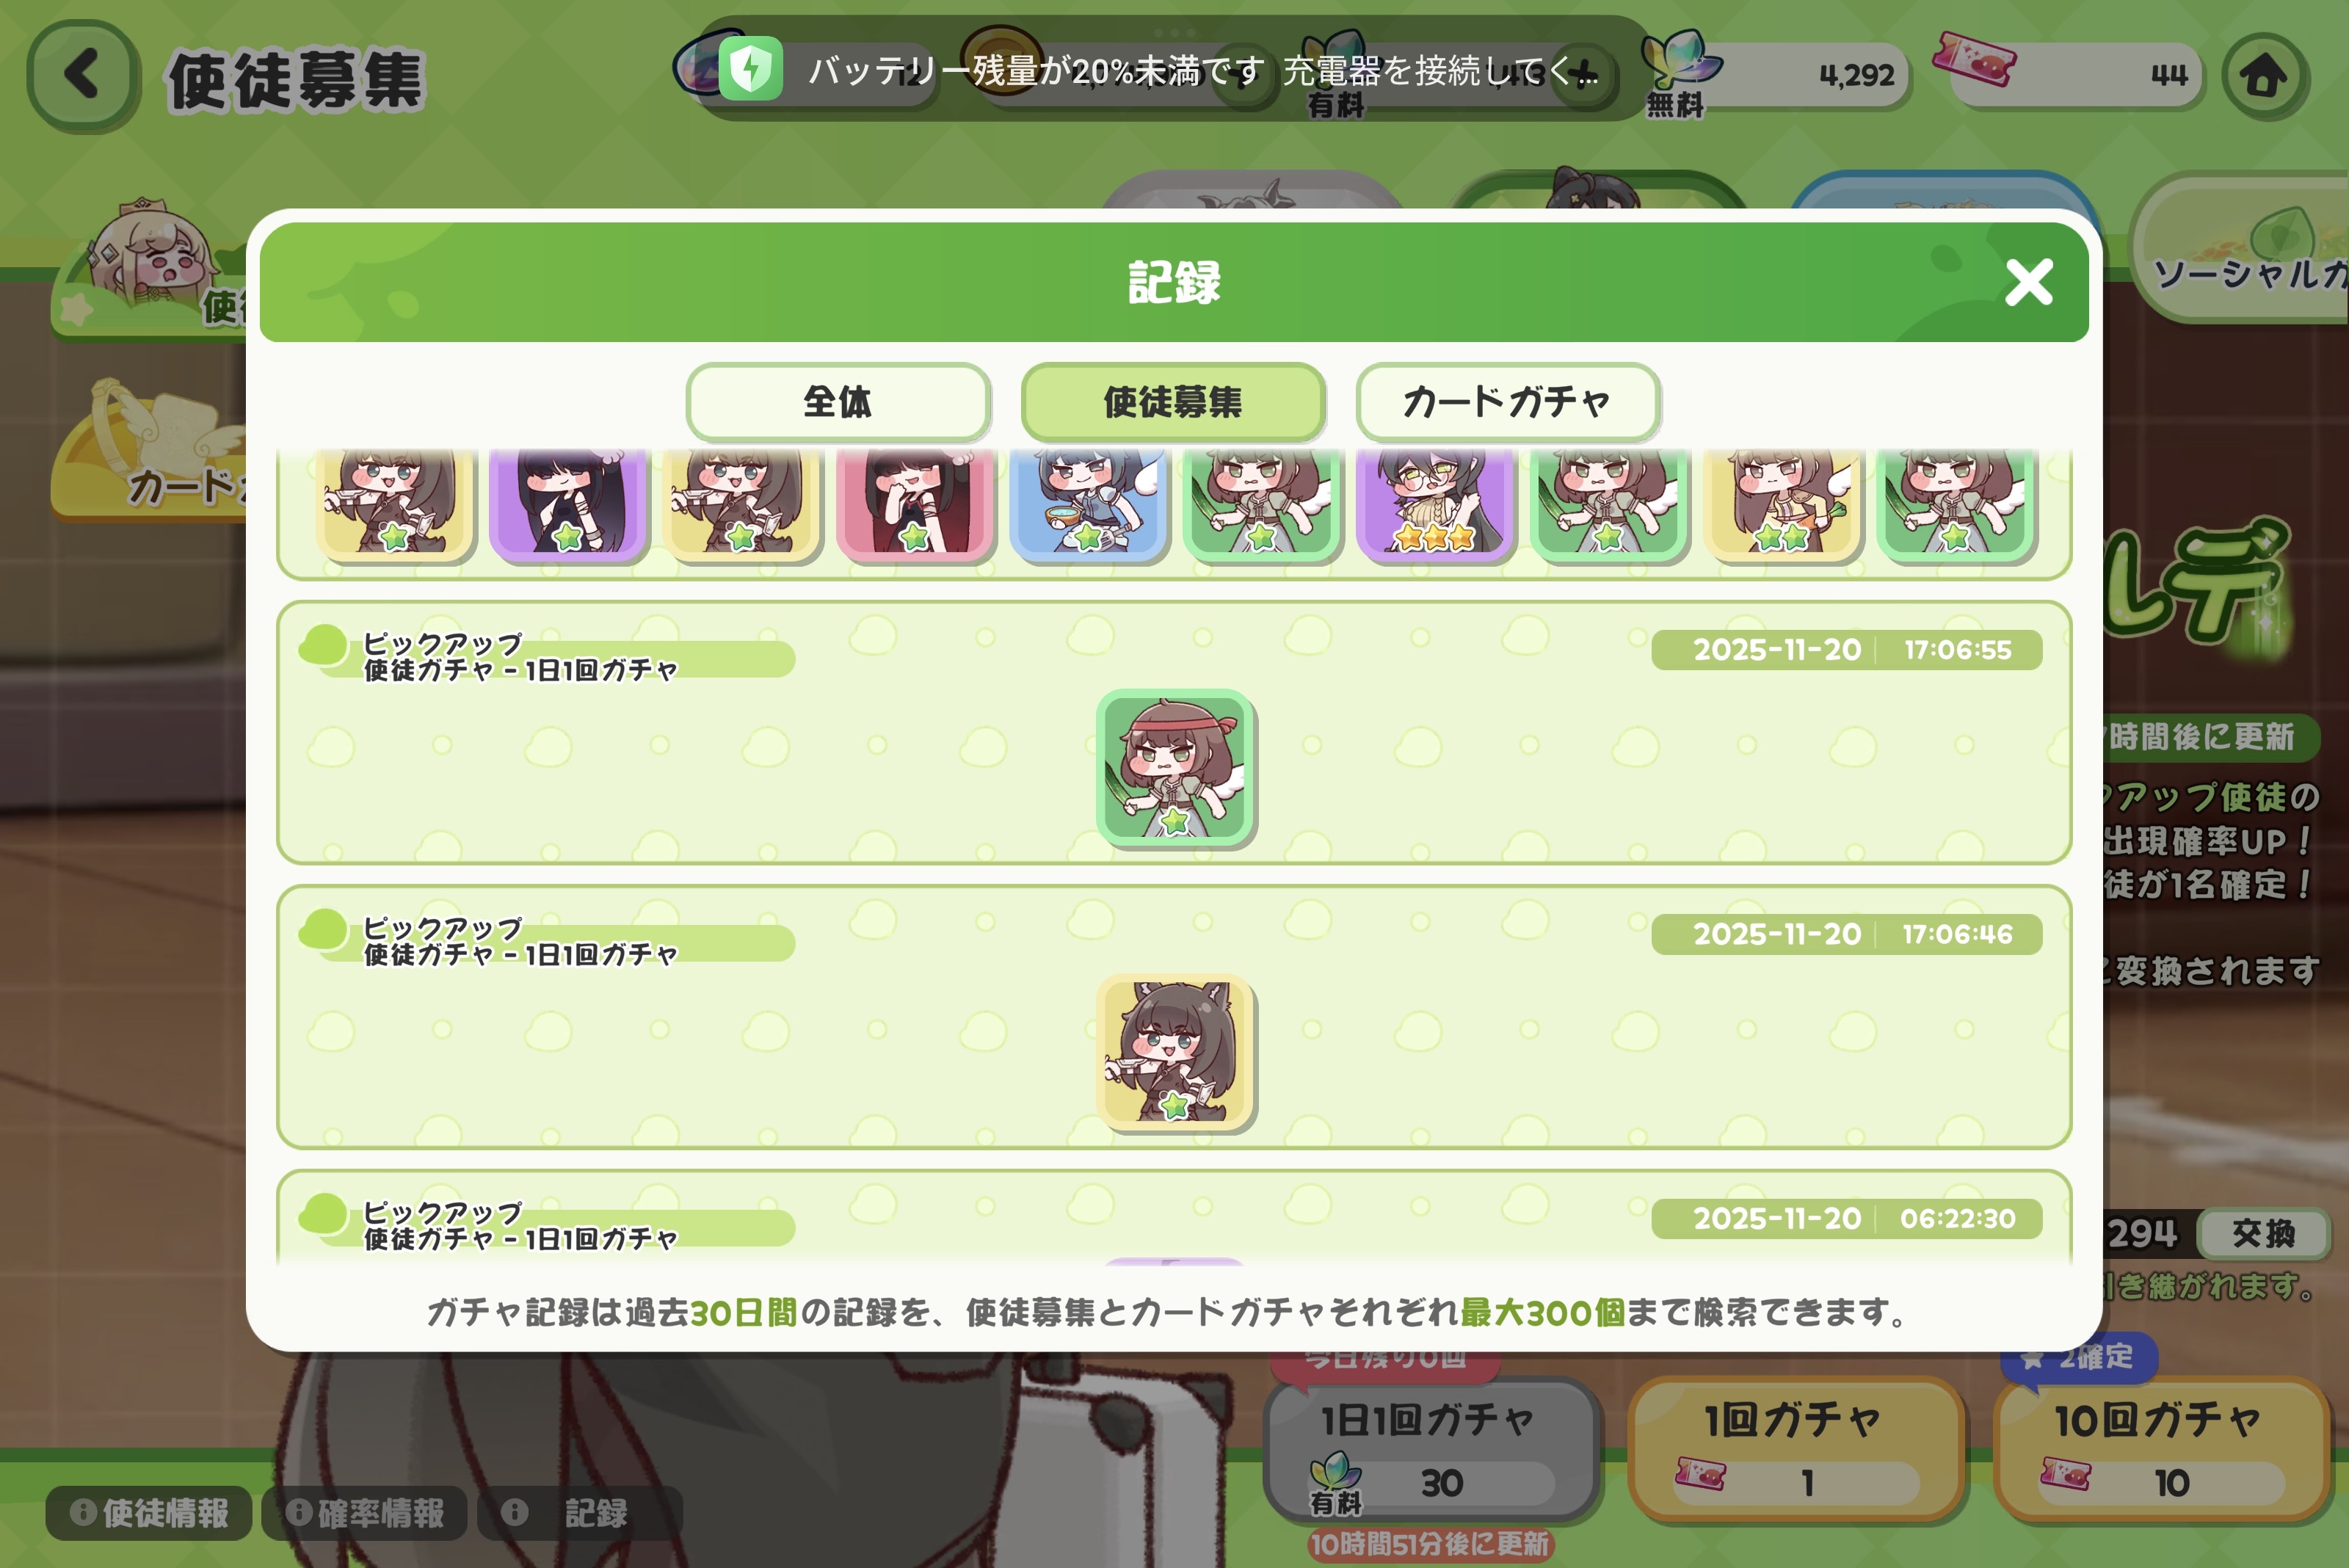Viewport: 2349px width, 1568px height.
Task: Close the 記録 dialog with the X
Action: (x=2028, y=282)
